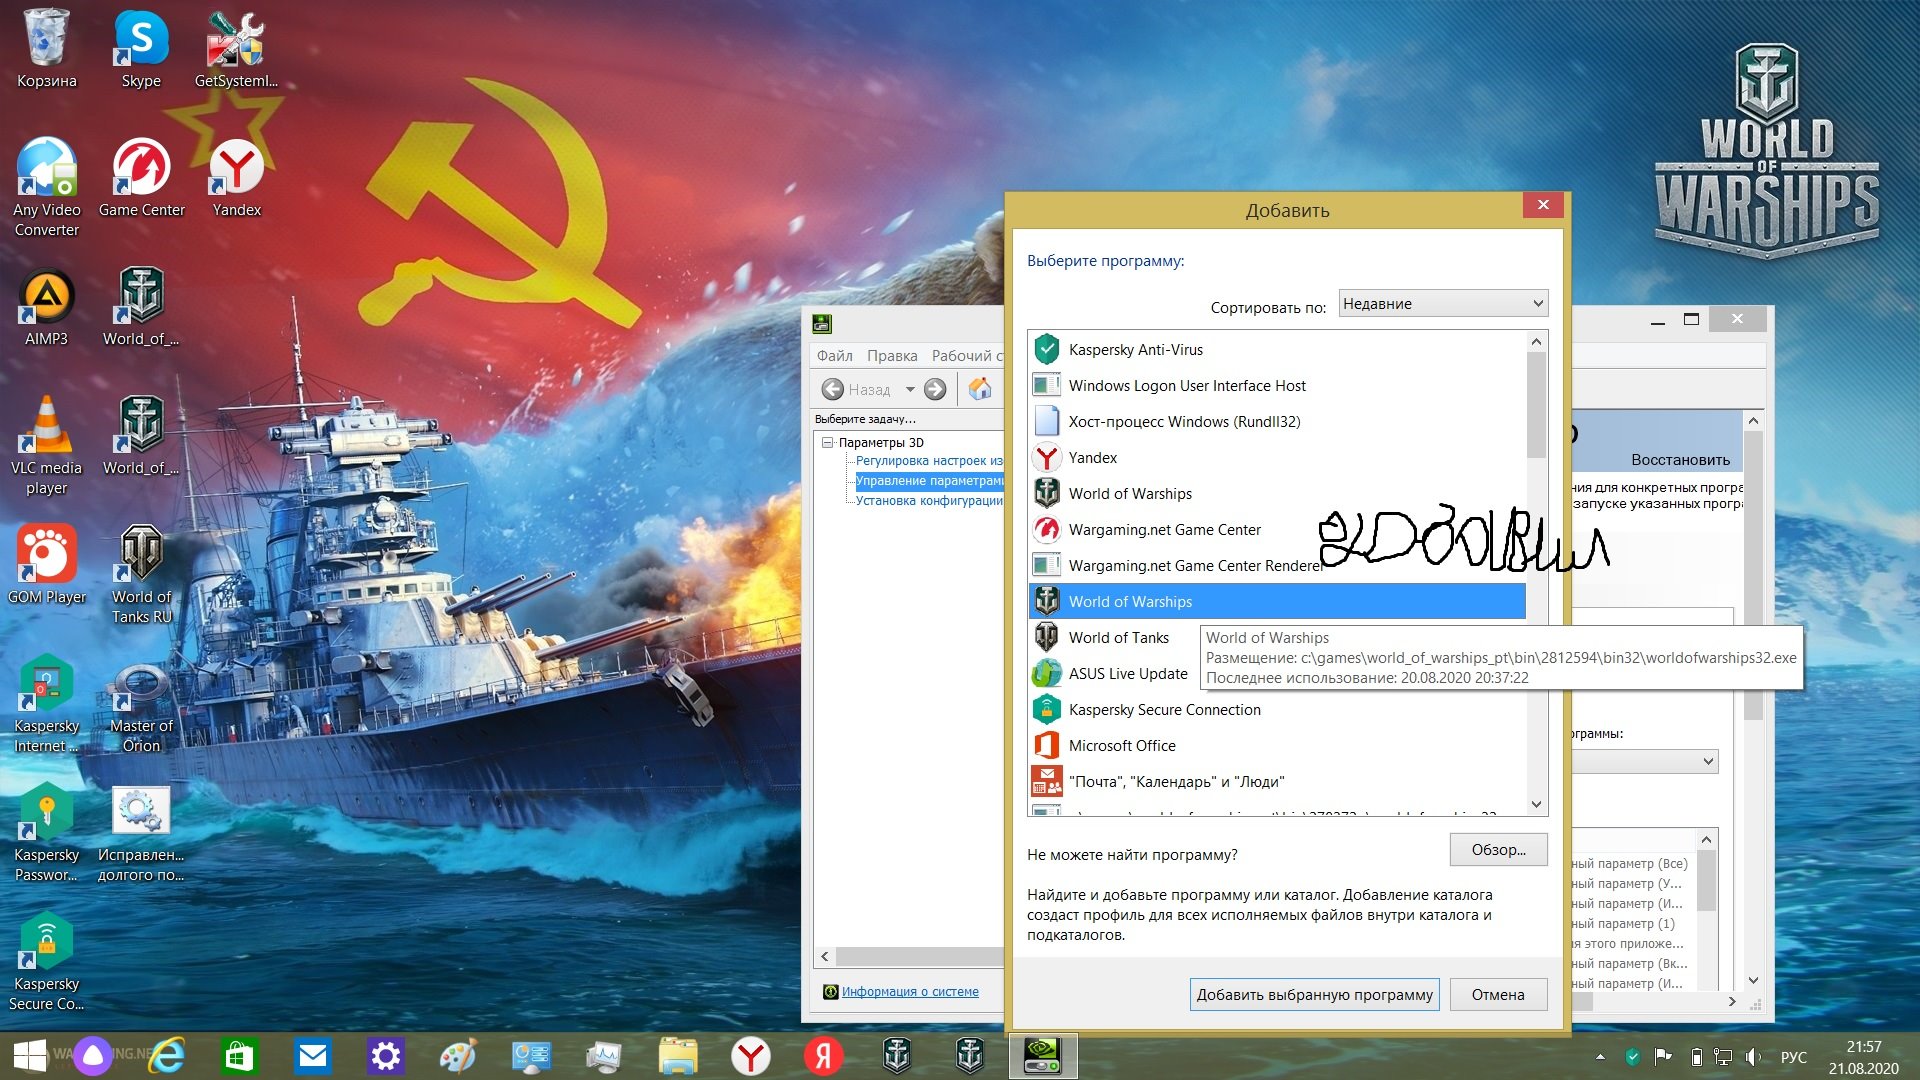Open the Рабочий стол menu
1920x1080 pixels.
[966, 355]
